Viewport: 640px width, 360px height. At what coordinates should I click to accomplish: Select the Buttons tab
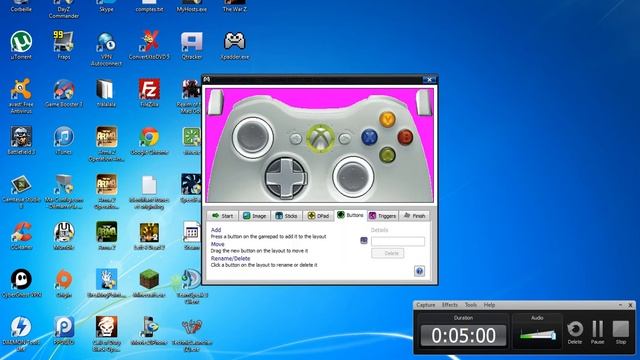coord(350,215)
